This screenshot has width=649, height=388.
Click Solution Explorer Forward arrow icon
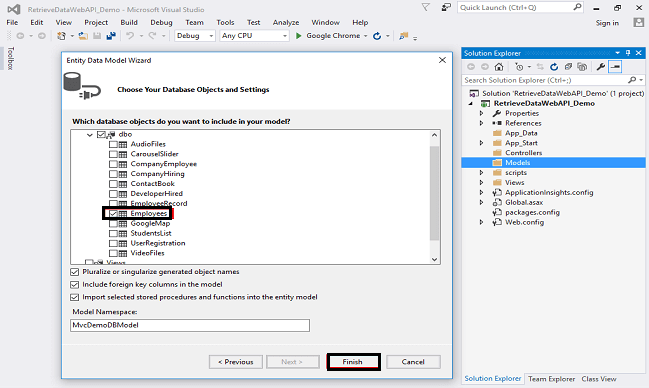pyautogui.click(x=485, y=67)
